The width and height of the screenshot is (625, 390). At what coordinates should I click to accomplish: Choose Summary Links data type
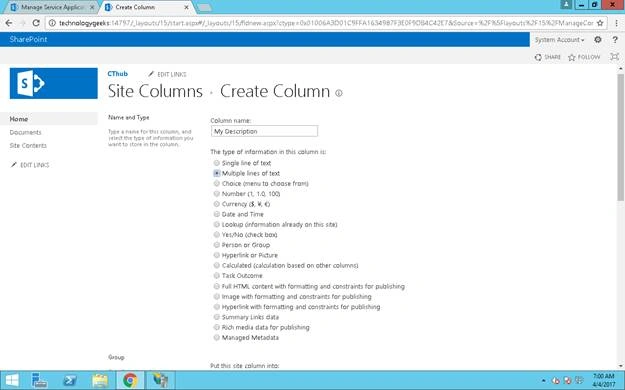pyautogui.click(x=216, y=317)
